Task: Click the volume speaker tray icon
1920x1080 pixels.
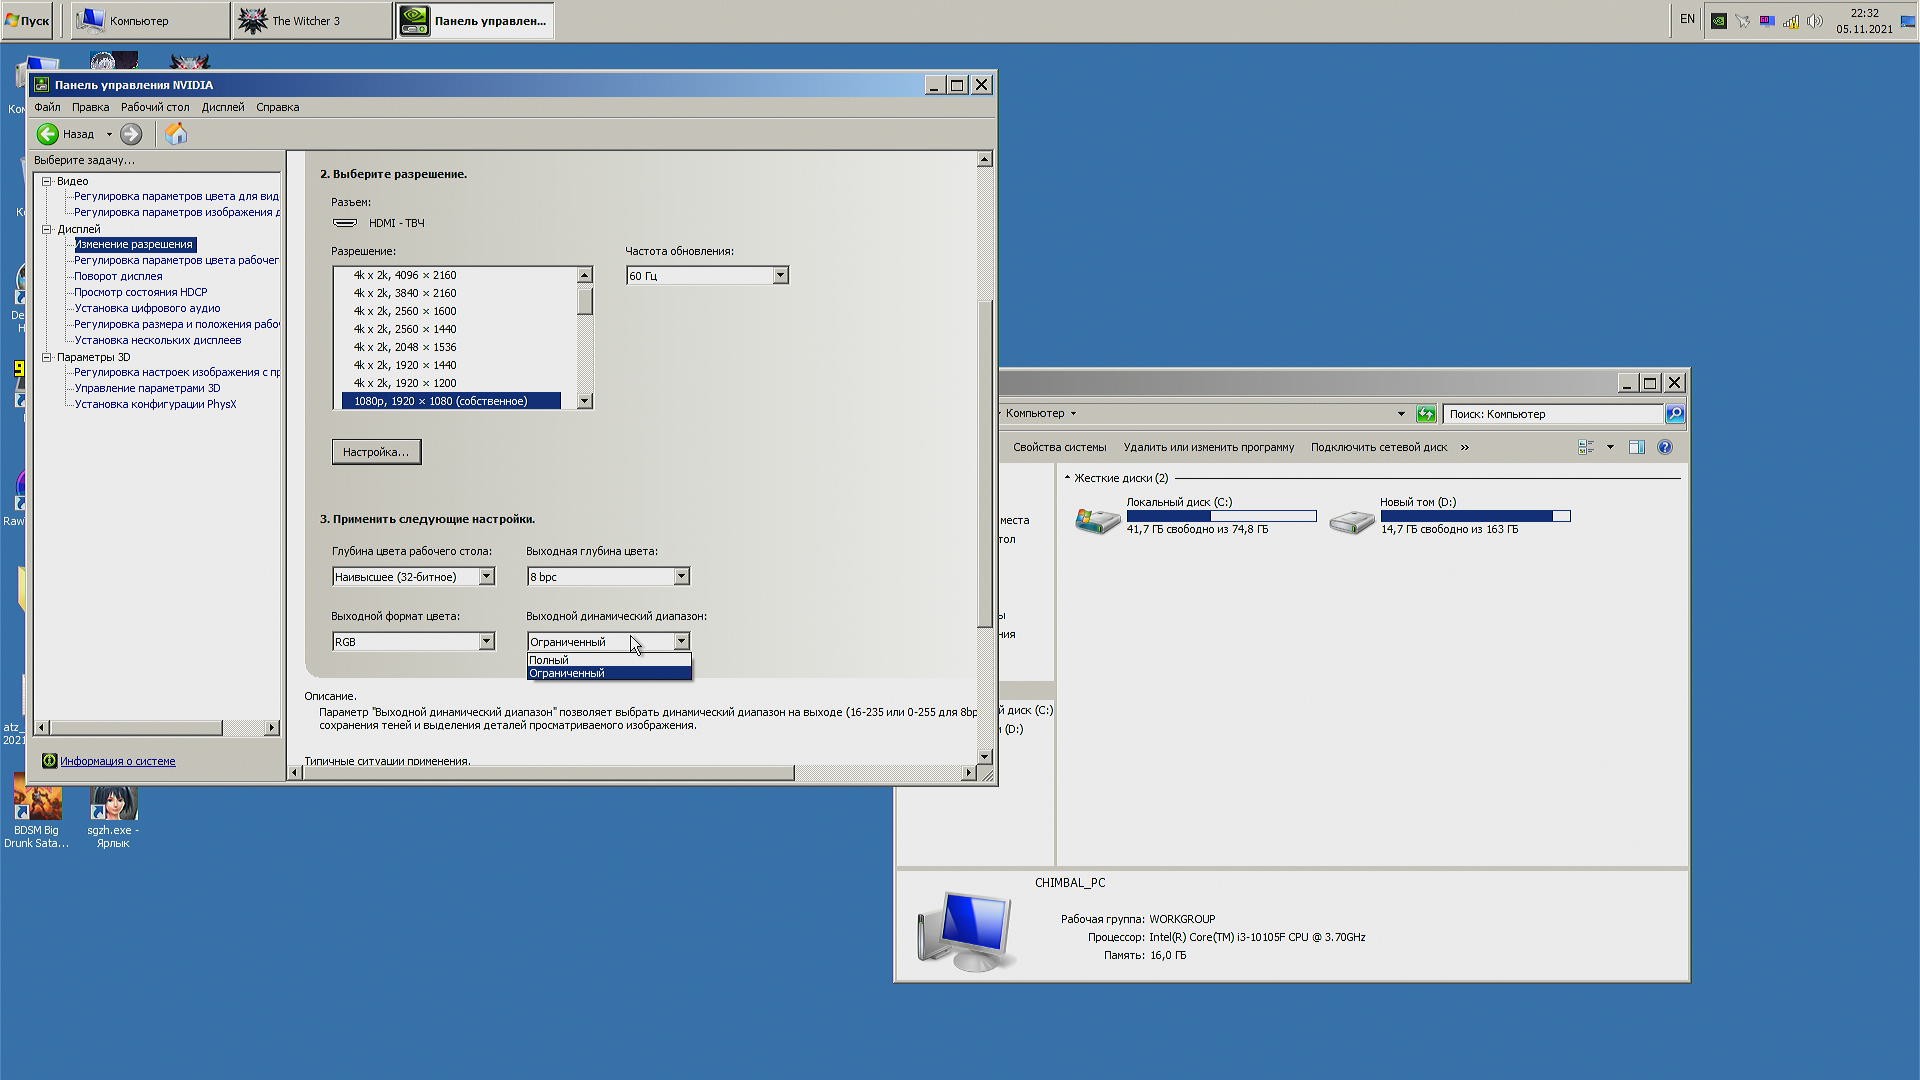Action: click(1815, 21)
